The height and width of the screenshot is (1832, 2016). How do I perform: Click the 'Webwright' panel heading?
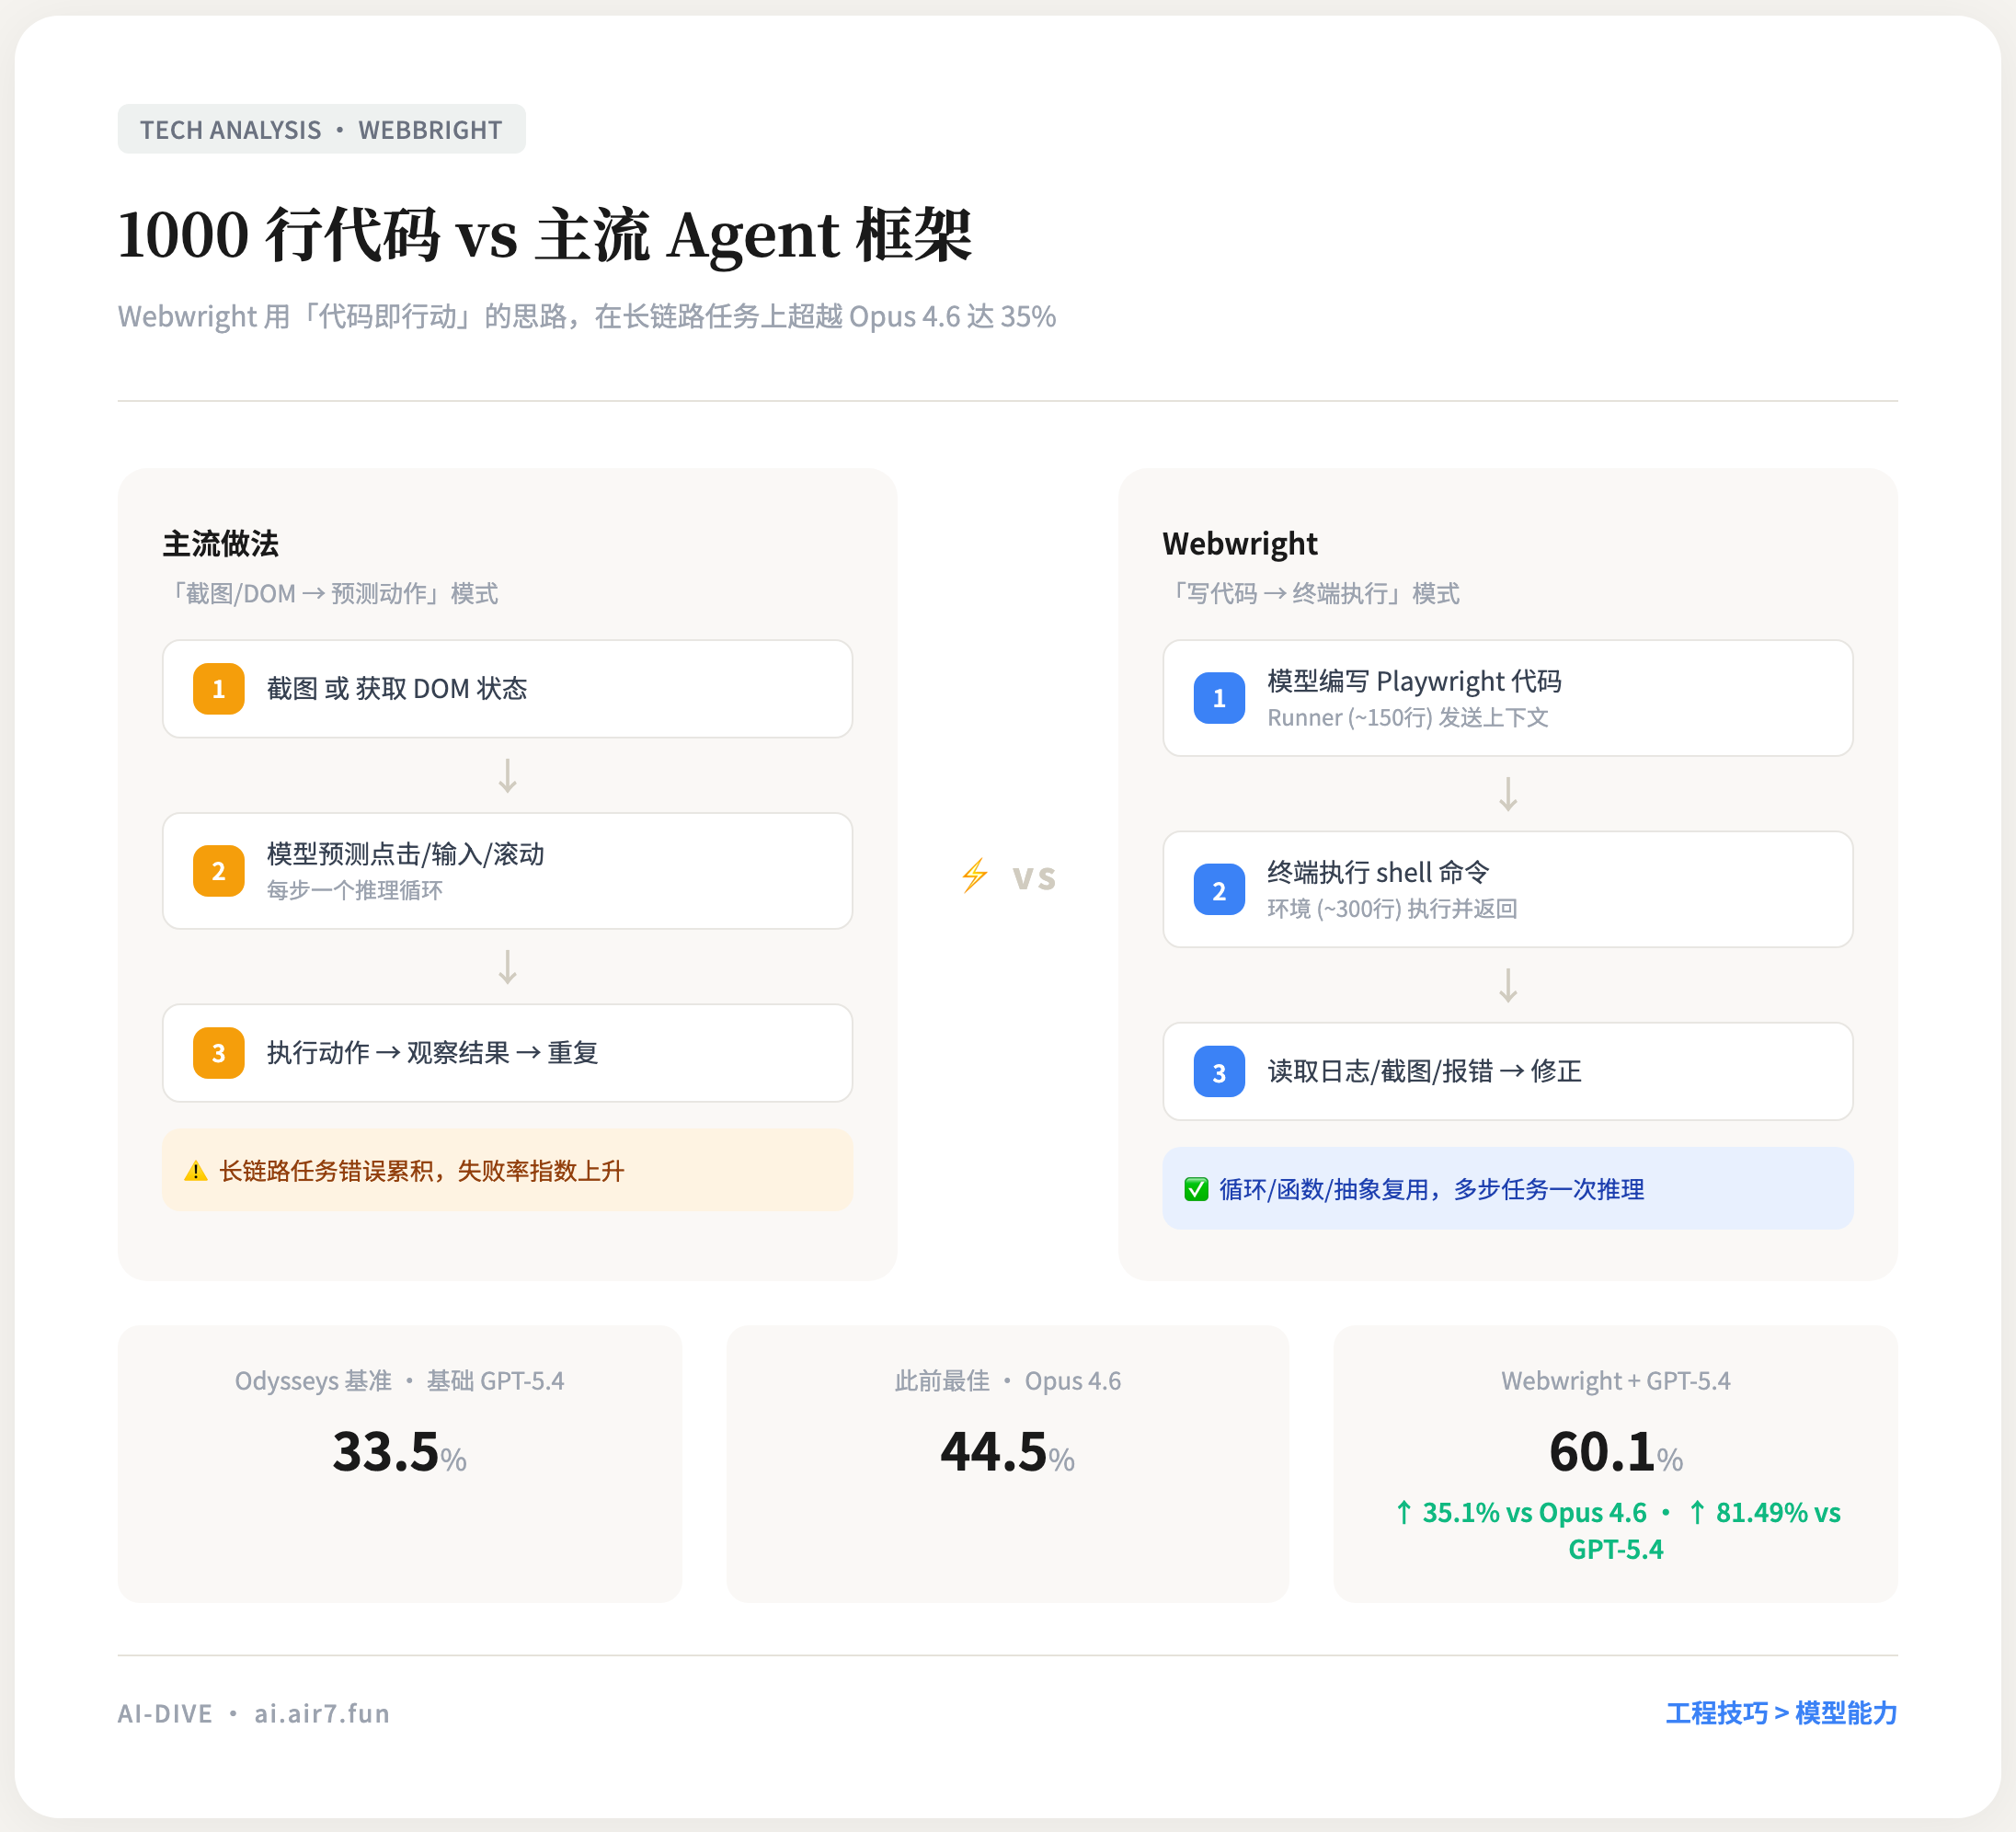[x=1240, y=543]
